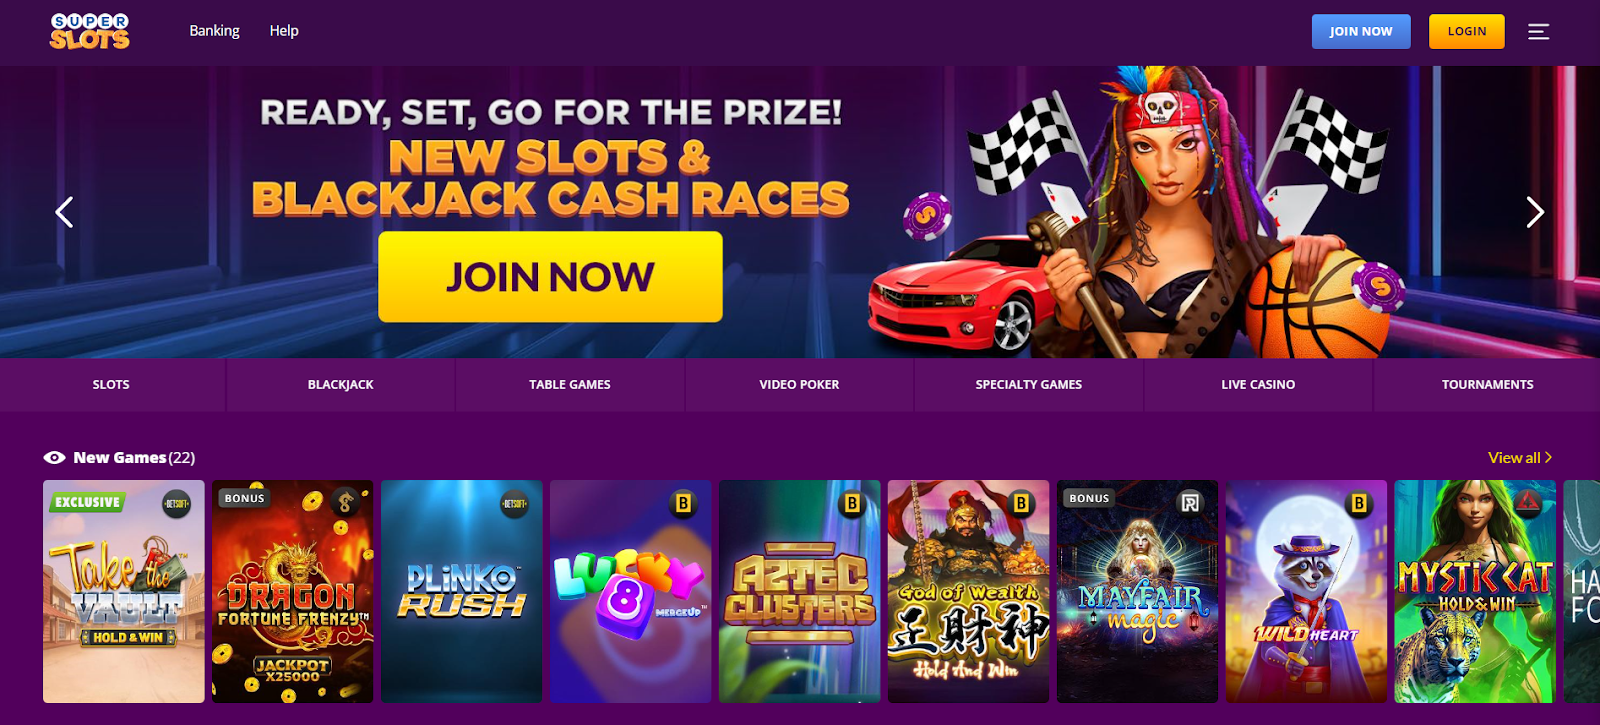Click the blue Join Now header button
This screenshot has width=1600, height=725.
pyautogui.click(x=1361, y=32)
